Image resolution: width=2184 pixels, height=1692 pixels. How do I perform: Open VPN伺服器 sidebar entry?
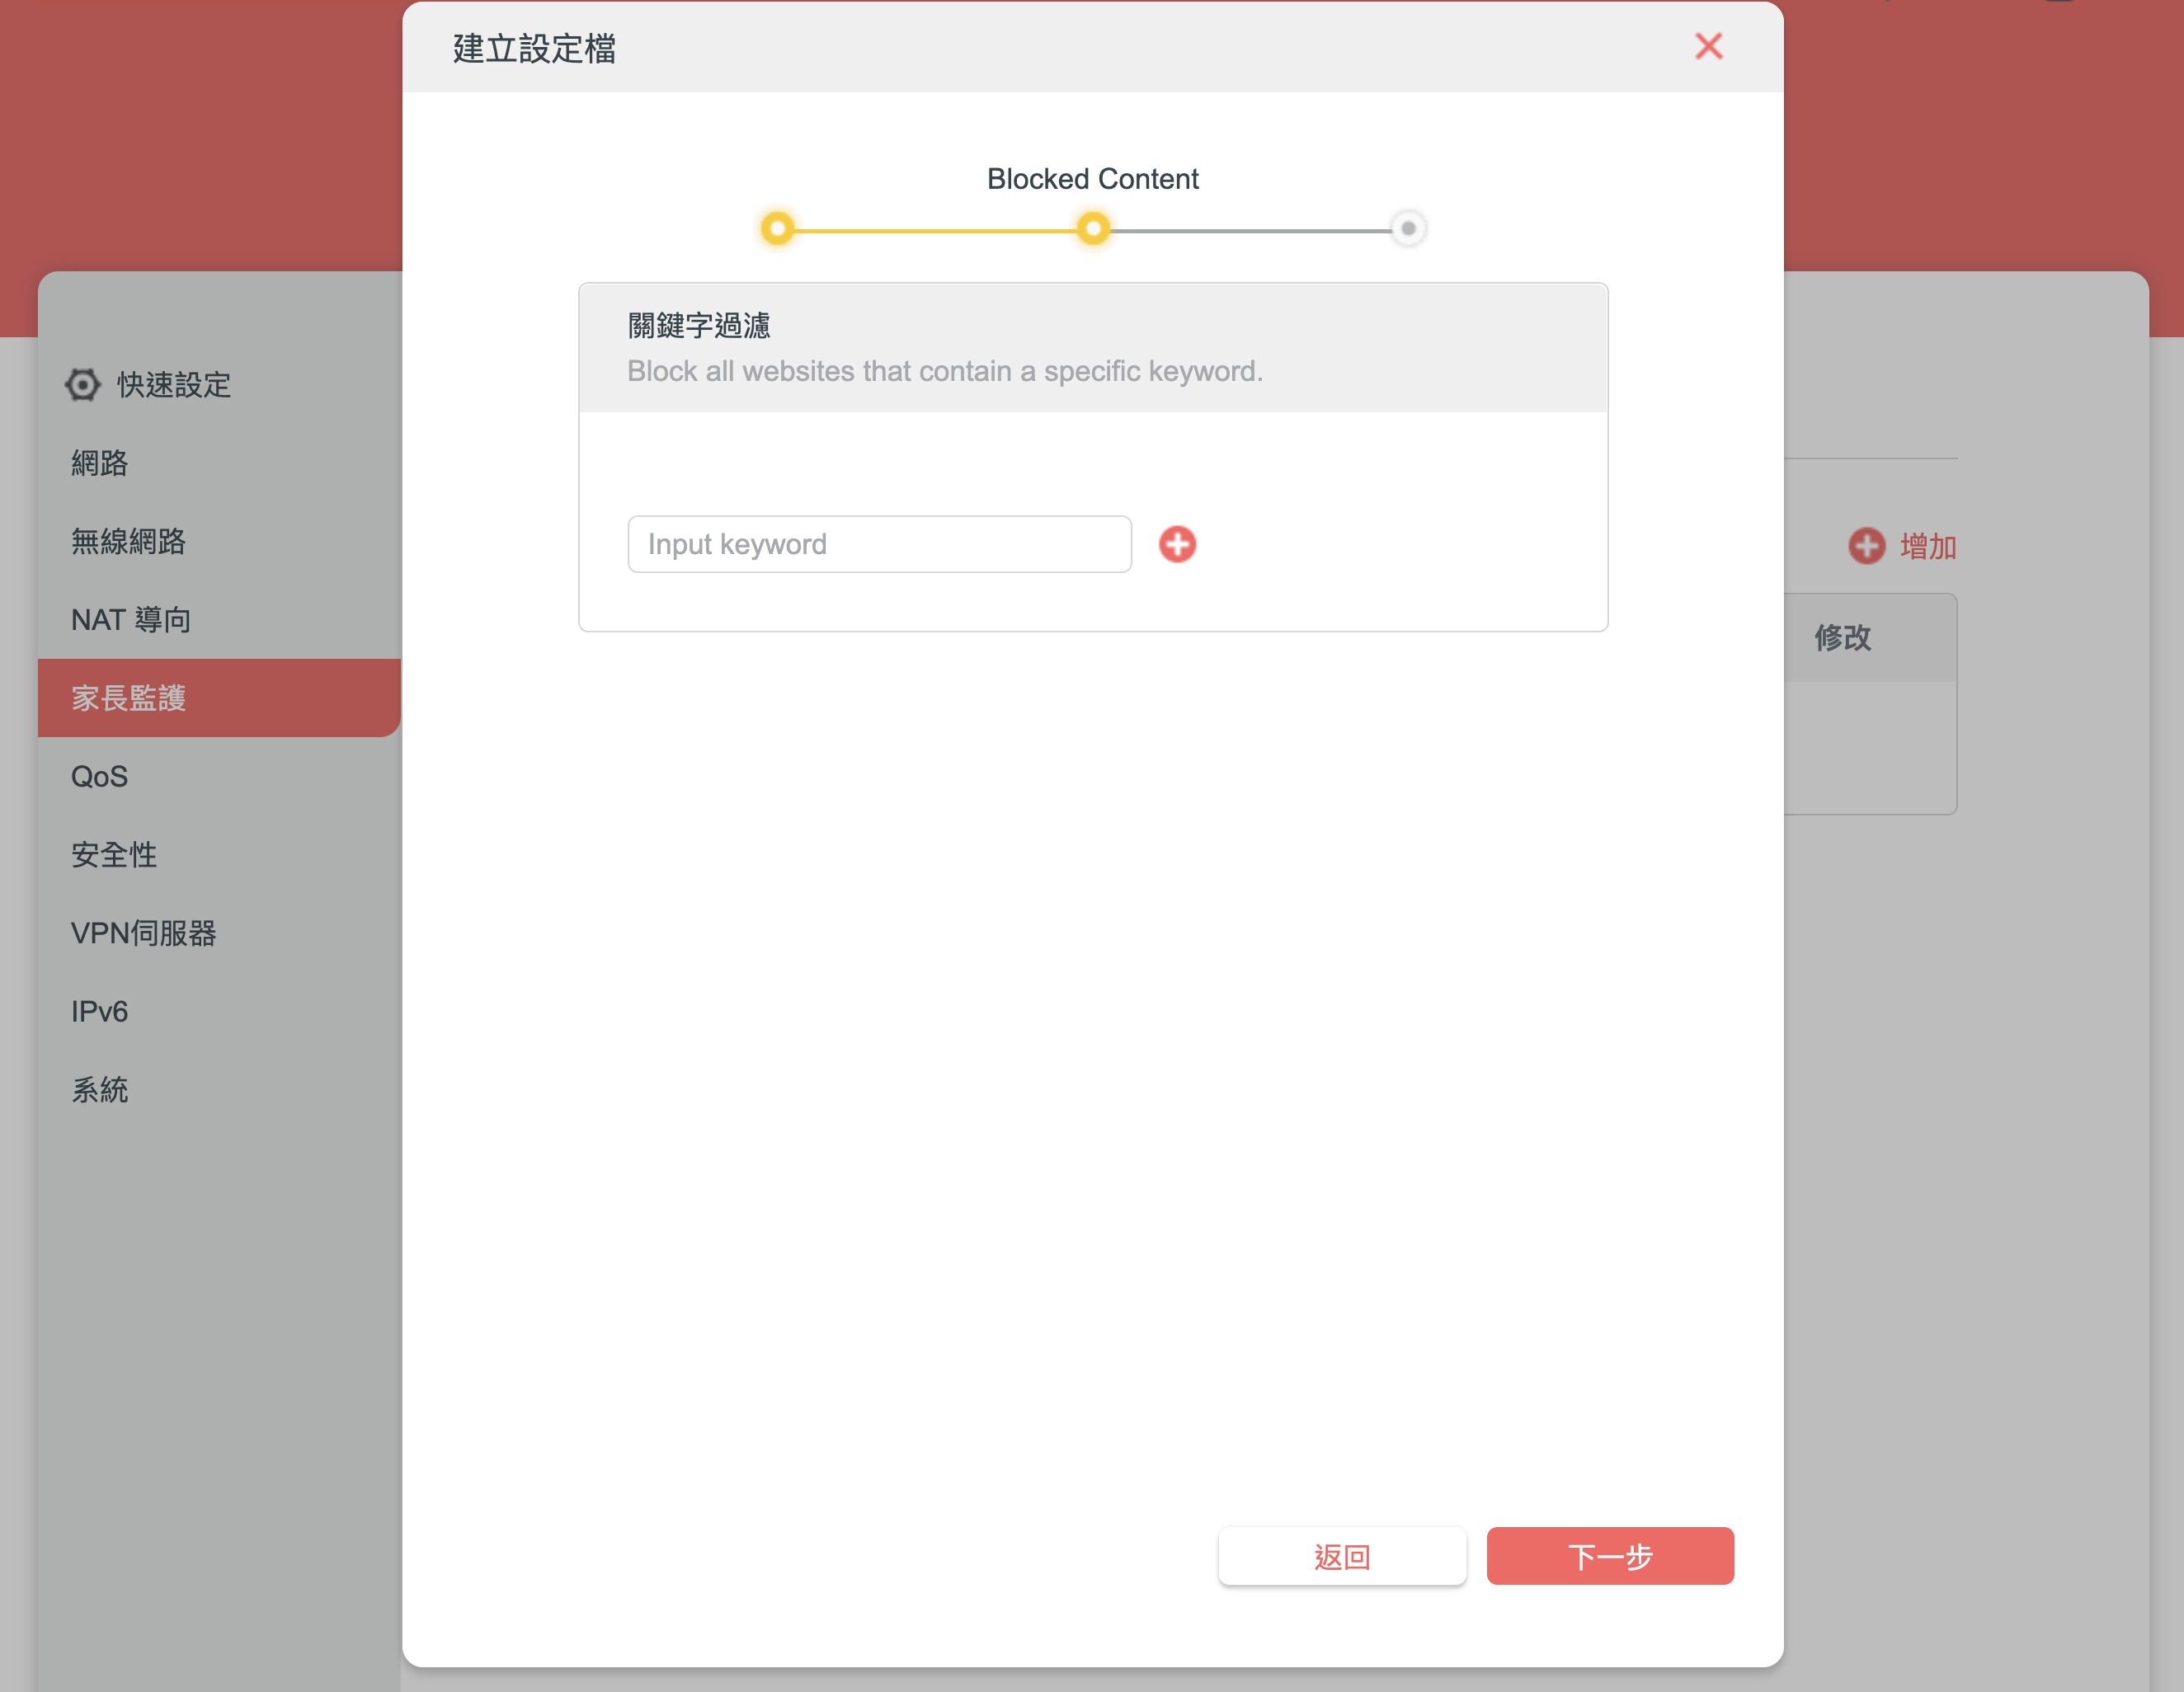click(x=144, y=933)
